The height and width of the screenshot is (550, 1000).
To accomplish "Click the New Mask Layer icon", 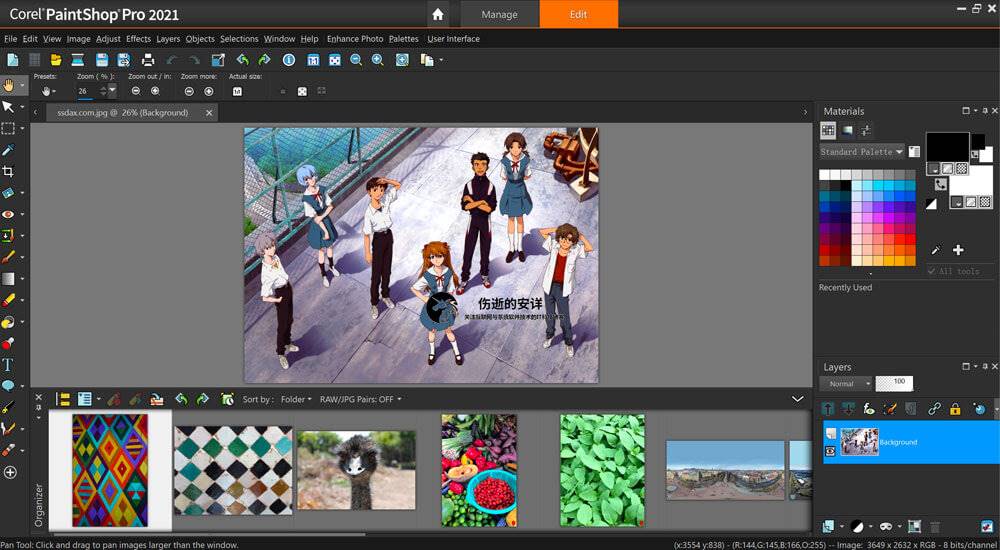I will pyautogui.click(x=885, y=526).
